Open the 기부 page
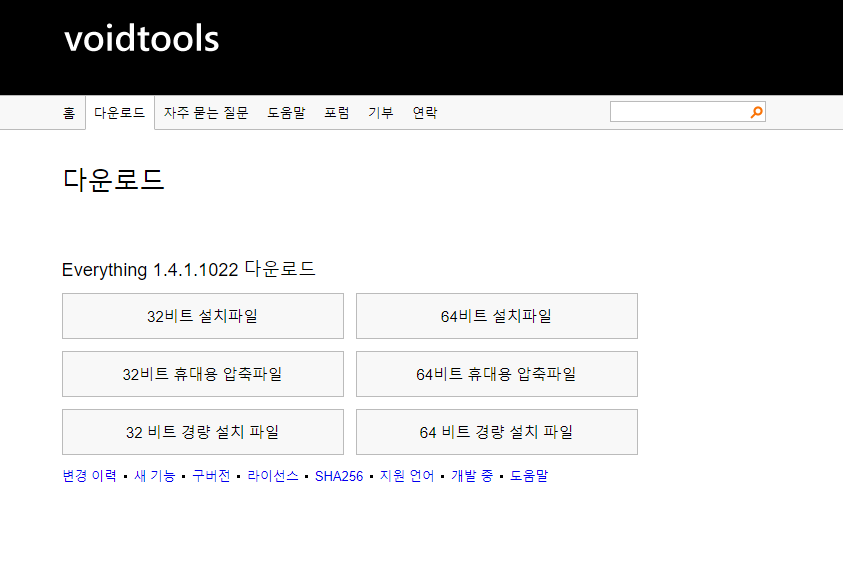The height and width of the screenshot is (561, 843). [381, 112]
